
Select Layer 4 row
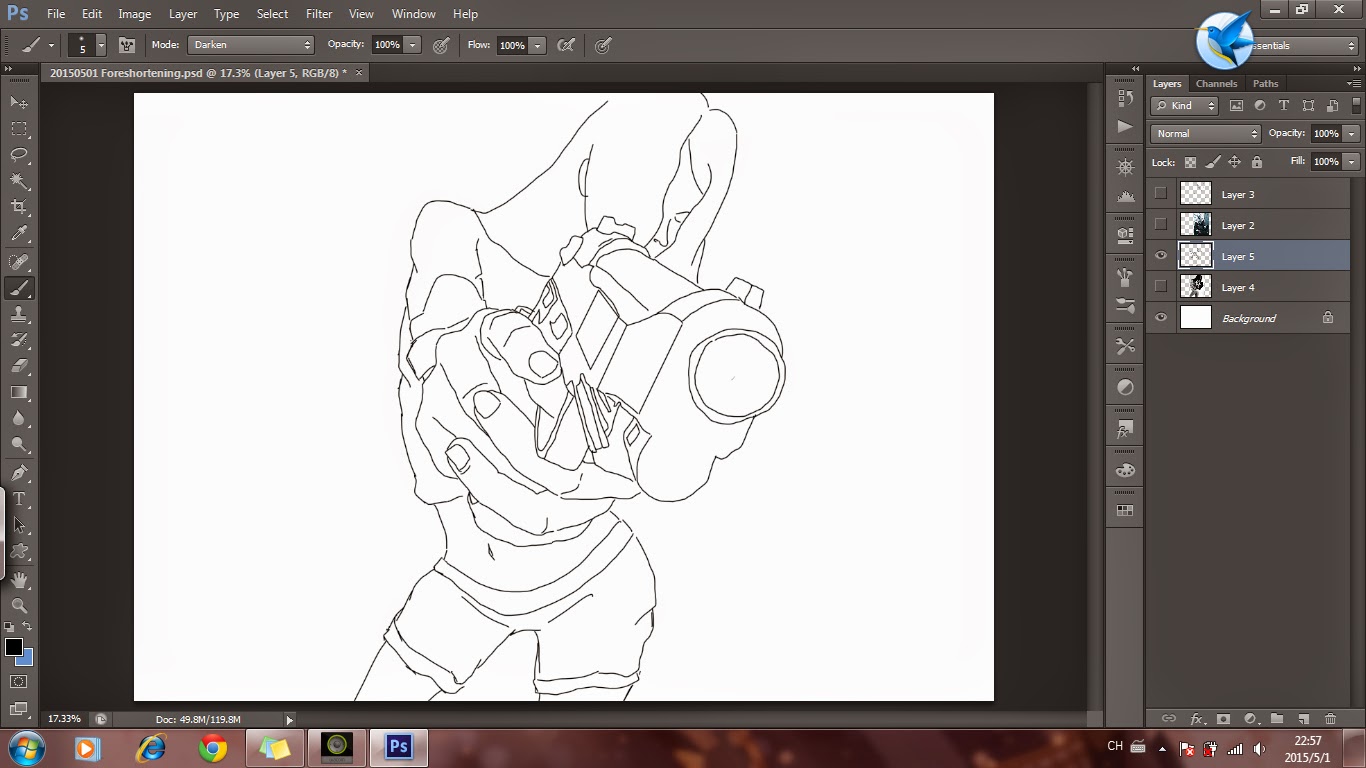pyautogui.click(x=1248, y=287)
